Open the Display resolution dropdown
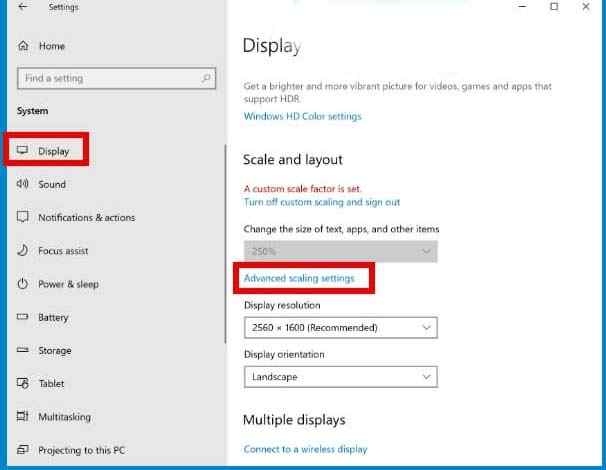Screen dimensions: 606x470 (x=341, y=328)
